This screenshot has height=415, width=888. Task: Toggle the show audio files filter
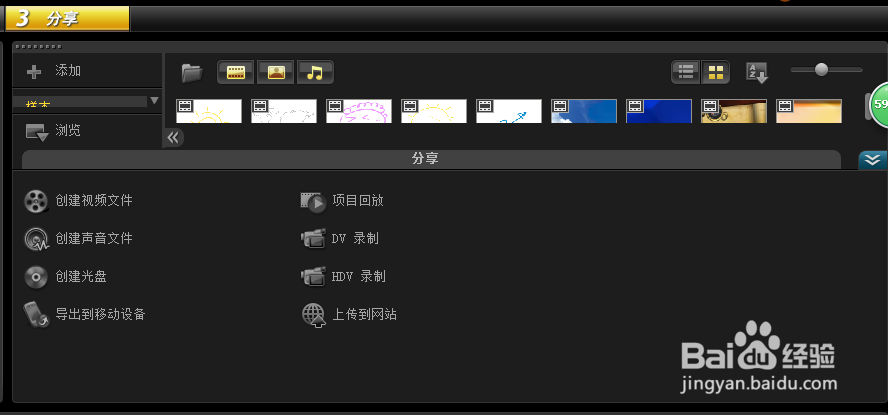(x=315, y=72)
